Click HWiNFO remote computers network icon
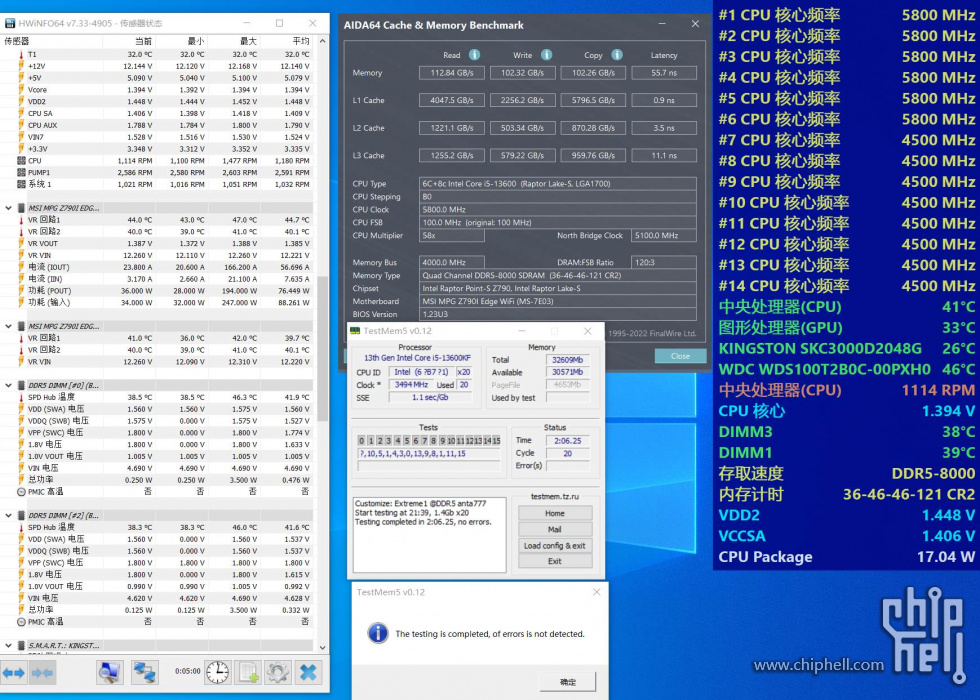This screenshot has width=980, height=700. pyautogui.click(x=144, y=672)
